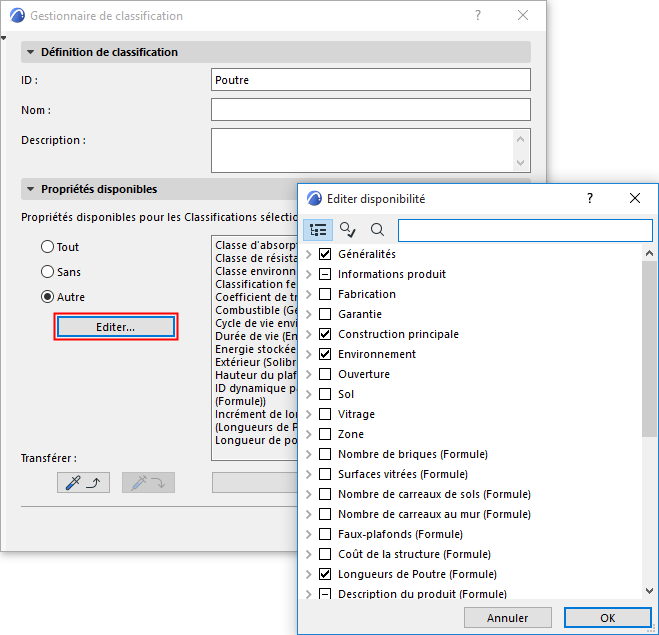Select 'Energie stockée' list entry
659x635 pixels.
coord(256,349)
